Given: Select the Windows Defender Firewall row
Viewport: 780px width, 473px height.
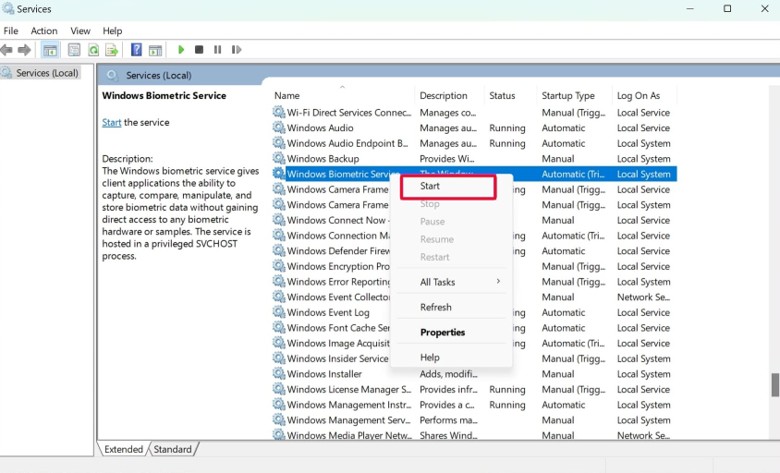Looking at the screenshot, I should tap(474, 251).
